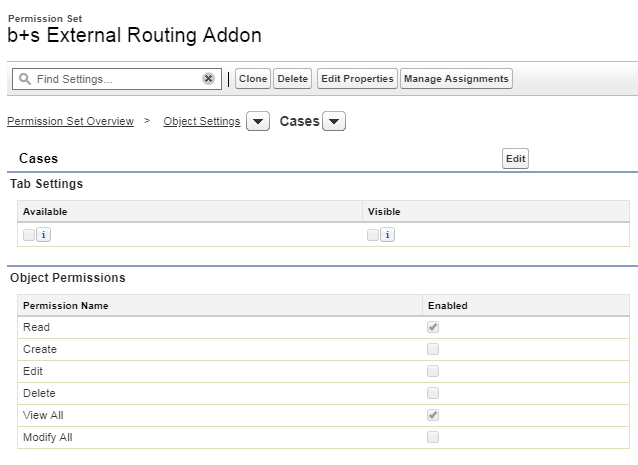Click the Permission Set label above the title
The width and height of the screenshot is (638, 465).
45,19
